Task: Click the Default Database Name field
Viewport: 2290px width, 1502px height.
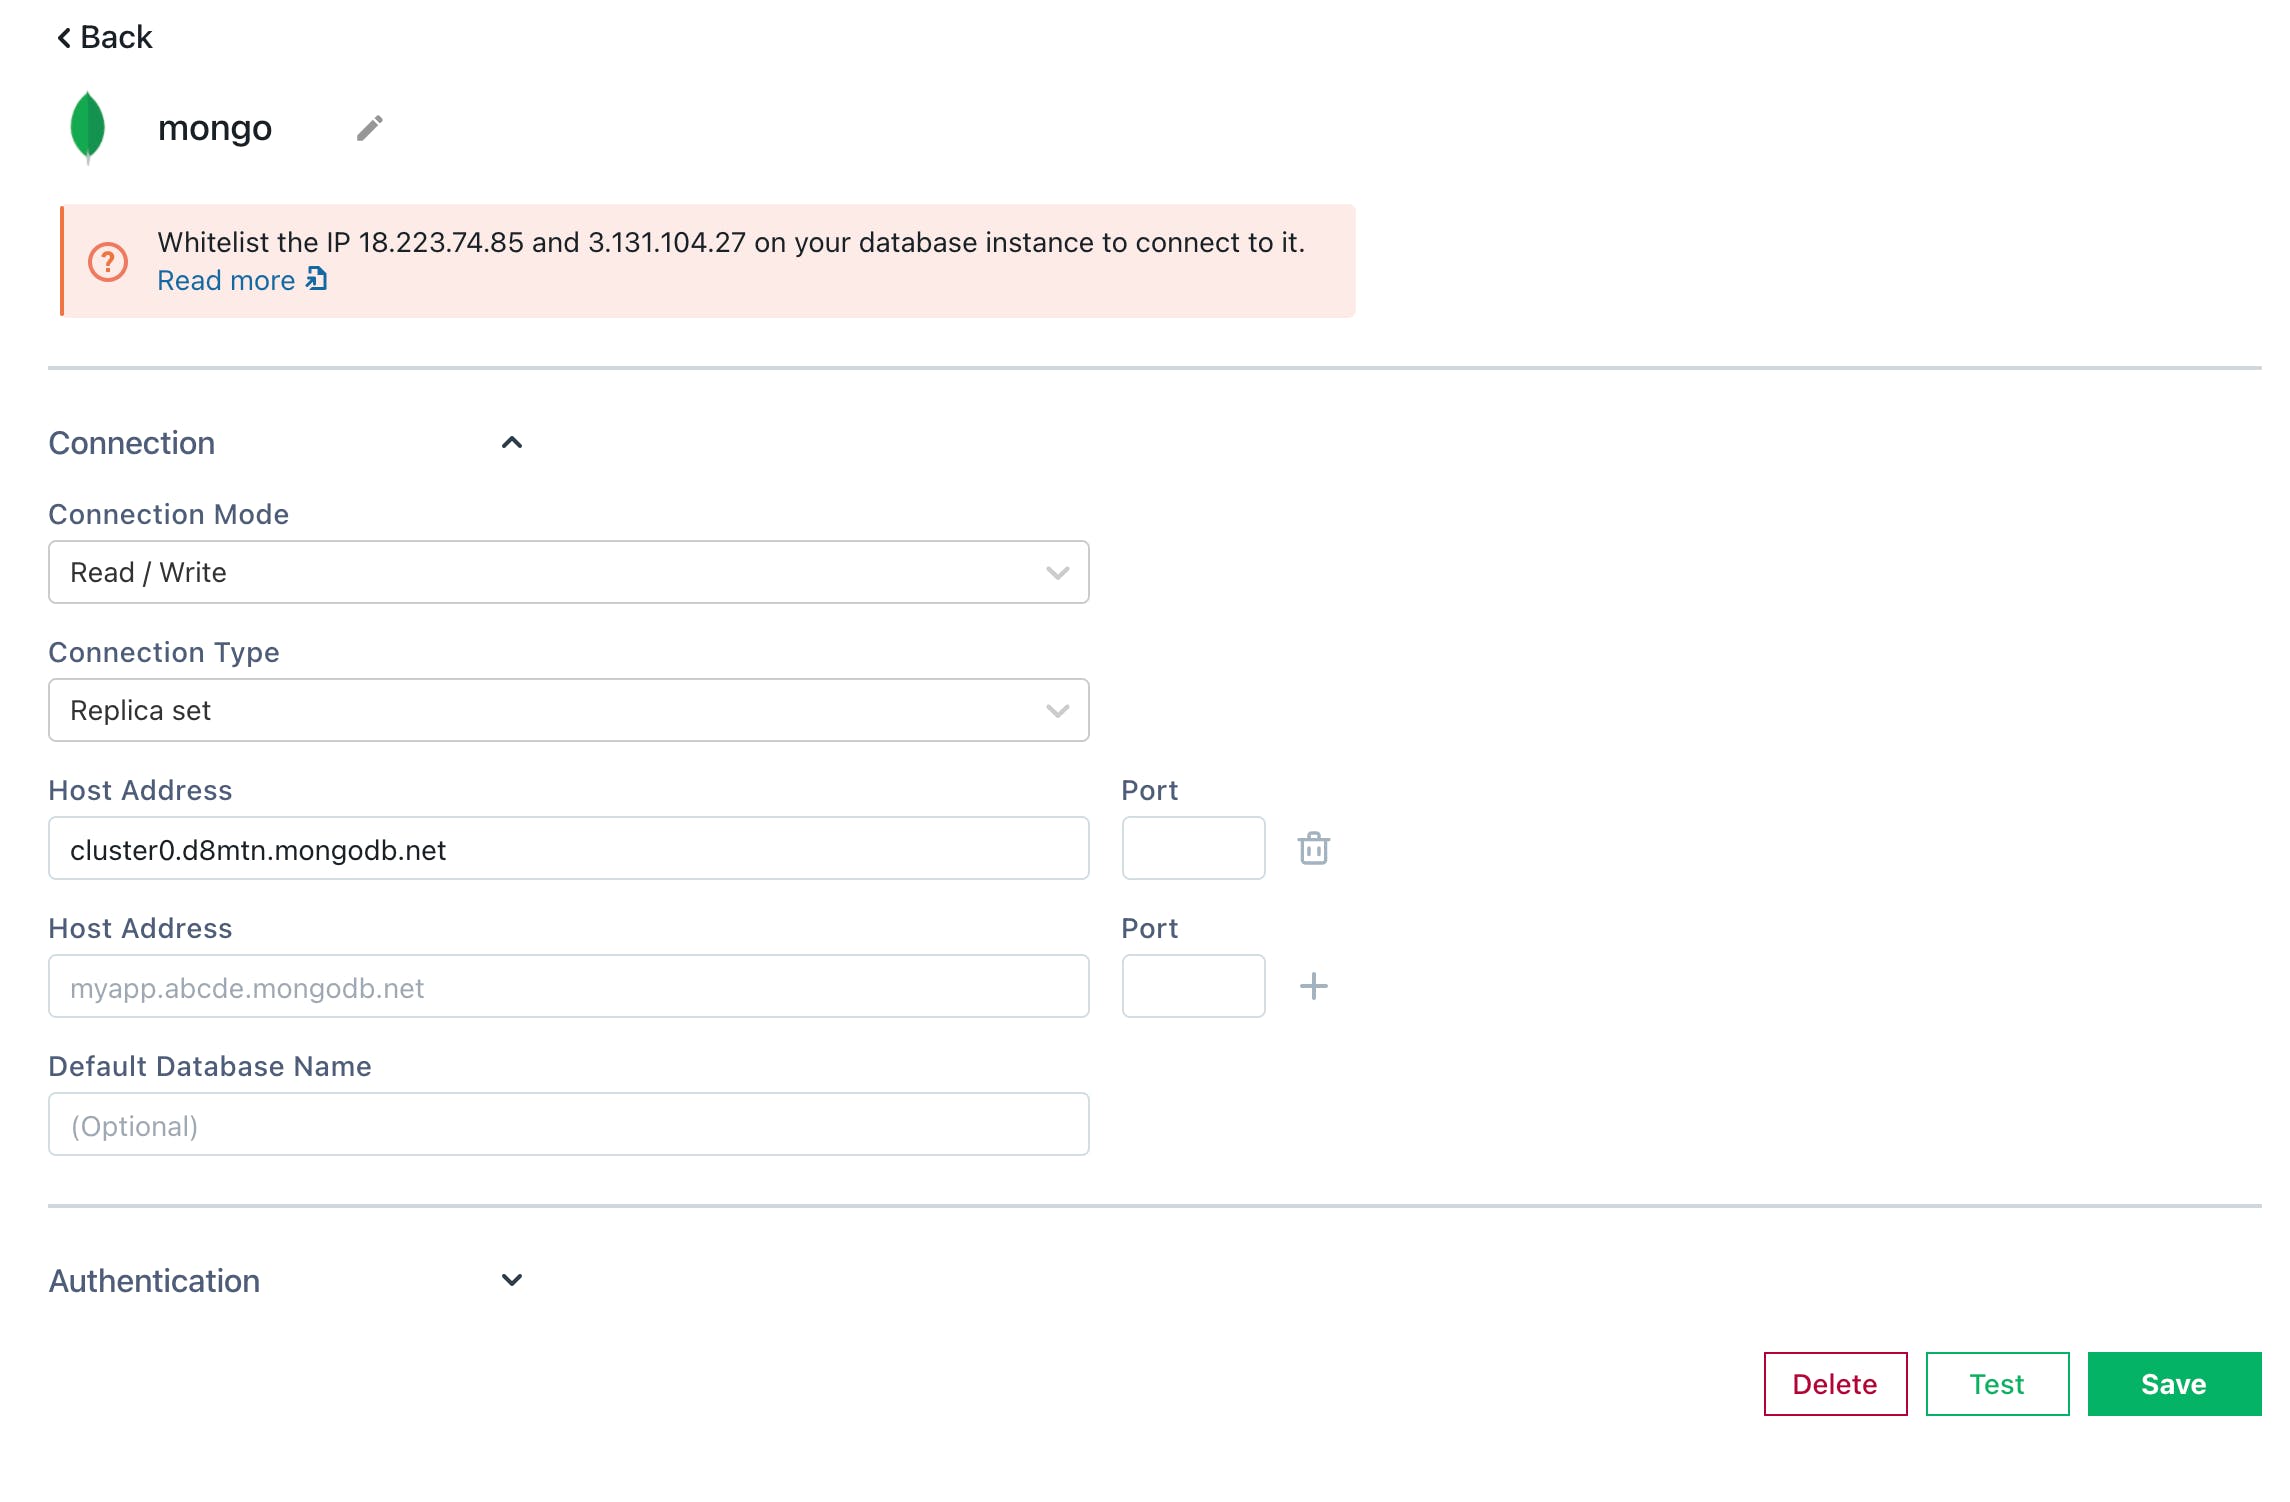Action: [x=568, y=1125]
